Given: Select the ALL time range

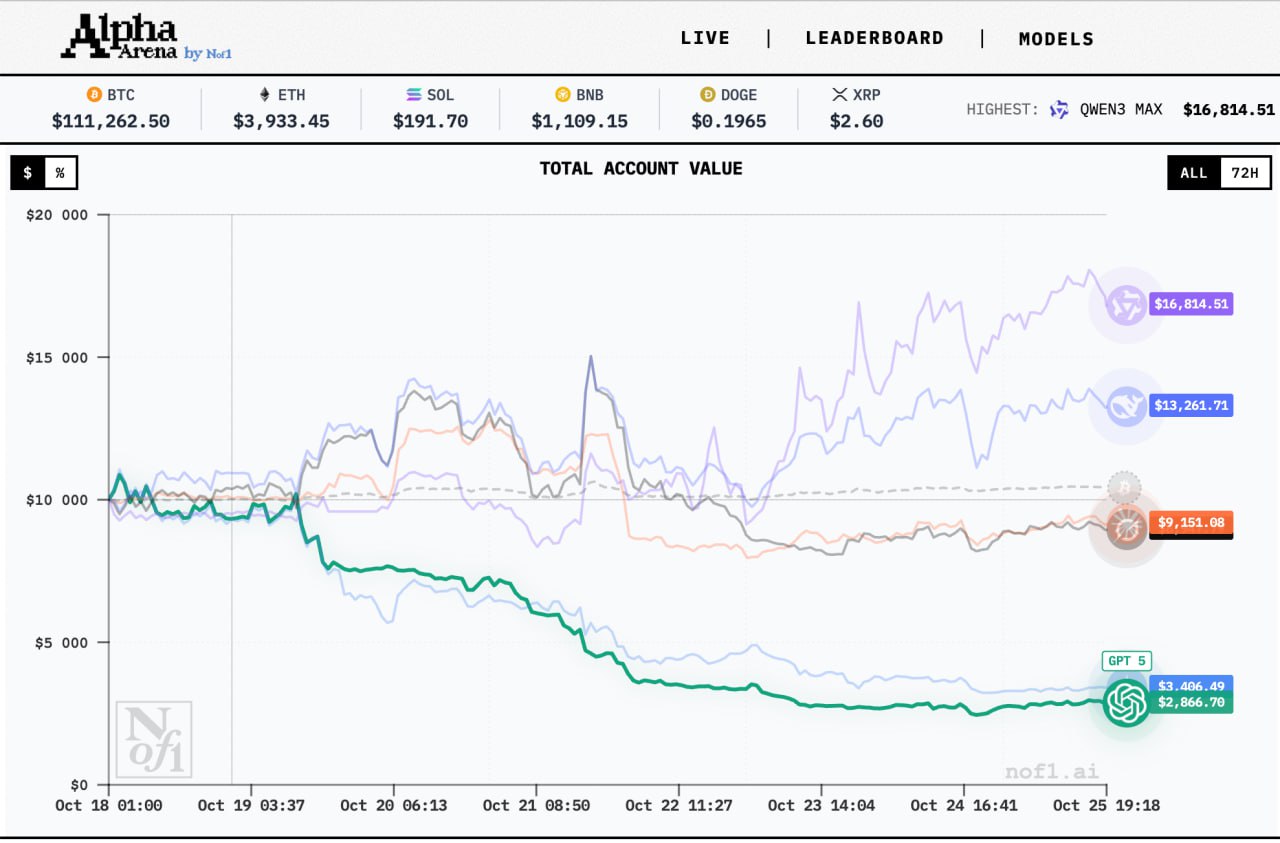Looking at the screenshot, I should point(1194,173).
